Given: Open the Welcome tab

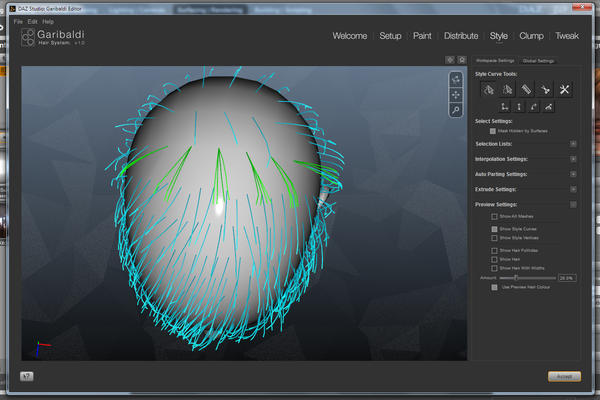Looking at the screenshot, I should tap(350, 36).
